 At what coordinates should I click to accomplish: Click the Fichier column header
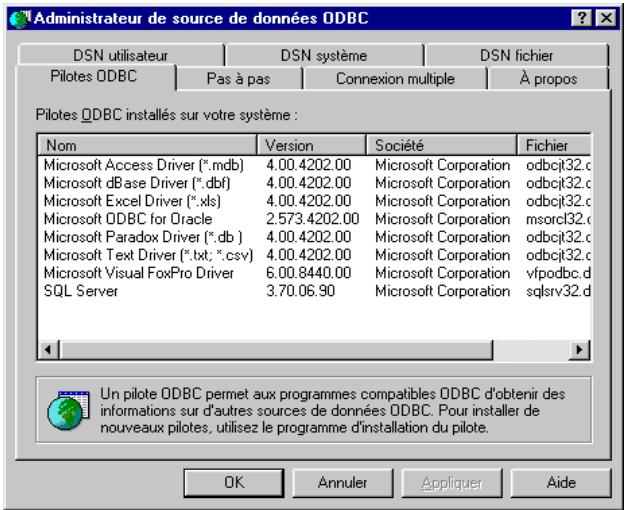(554, 145)
